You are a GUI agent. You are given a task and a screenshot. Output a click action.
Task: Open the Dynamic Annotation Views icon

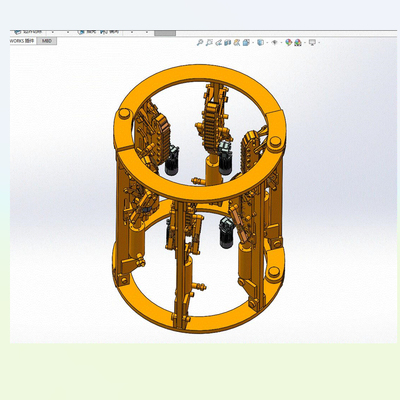[x=237, y=42]
